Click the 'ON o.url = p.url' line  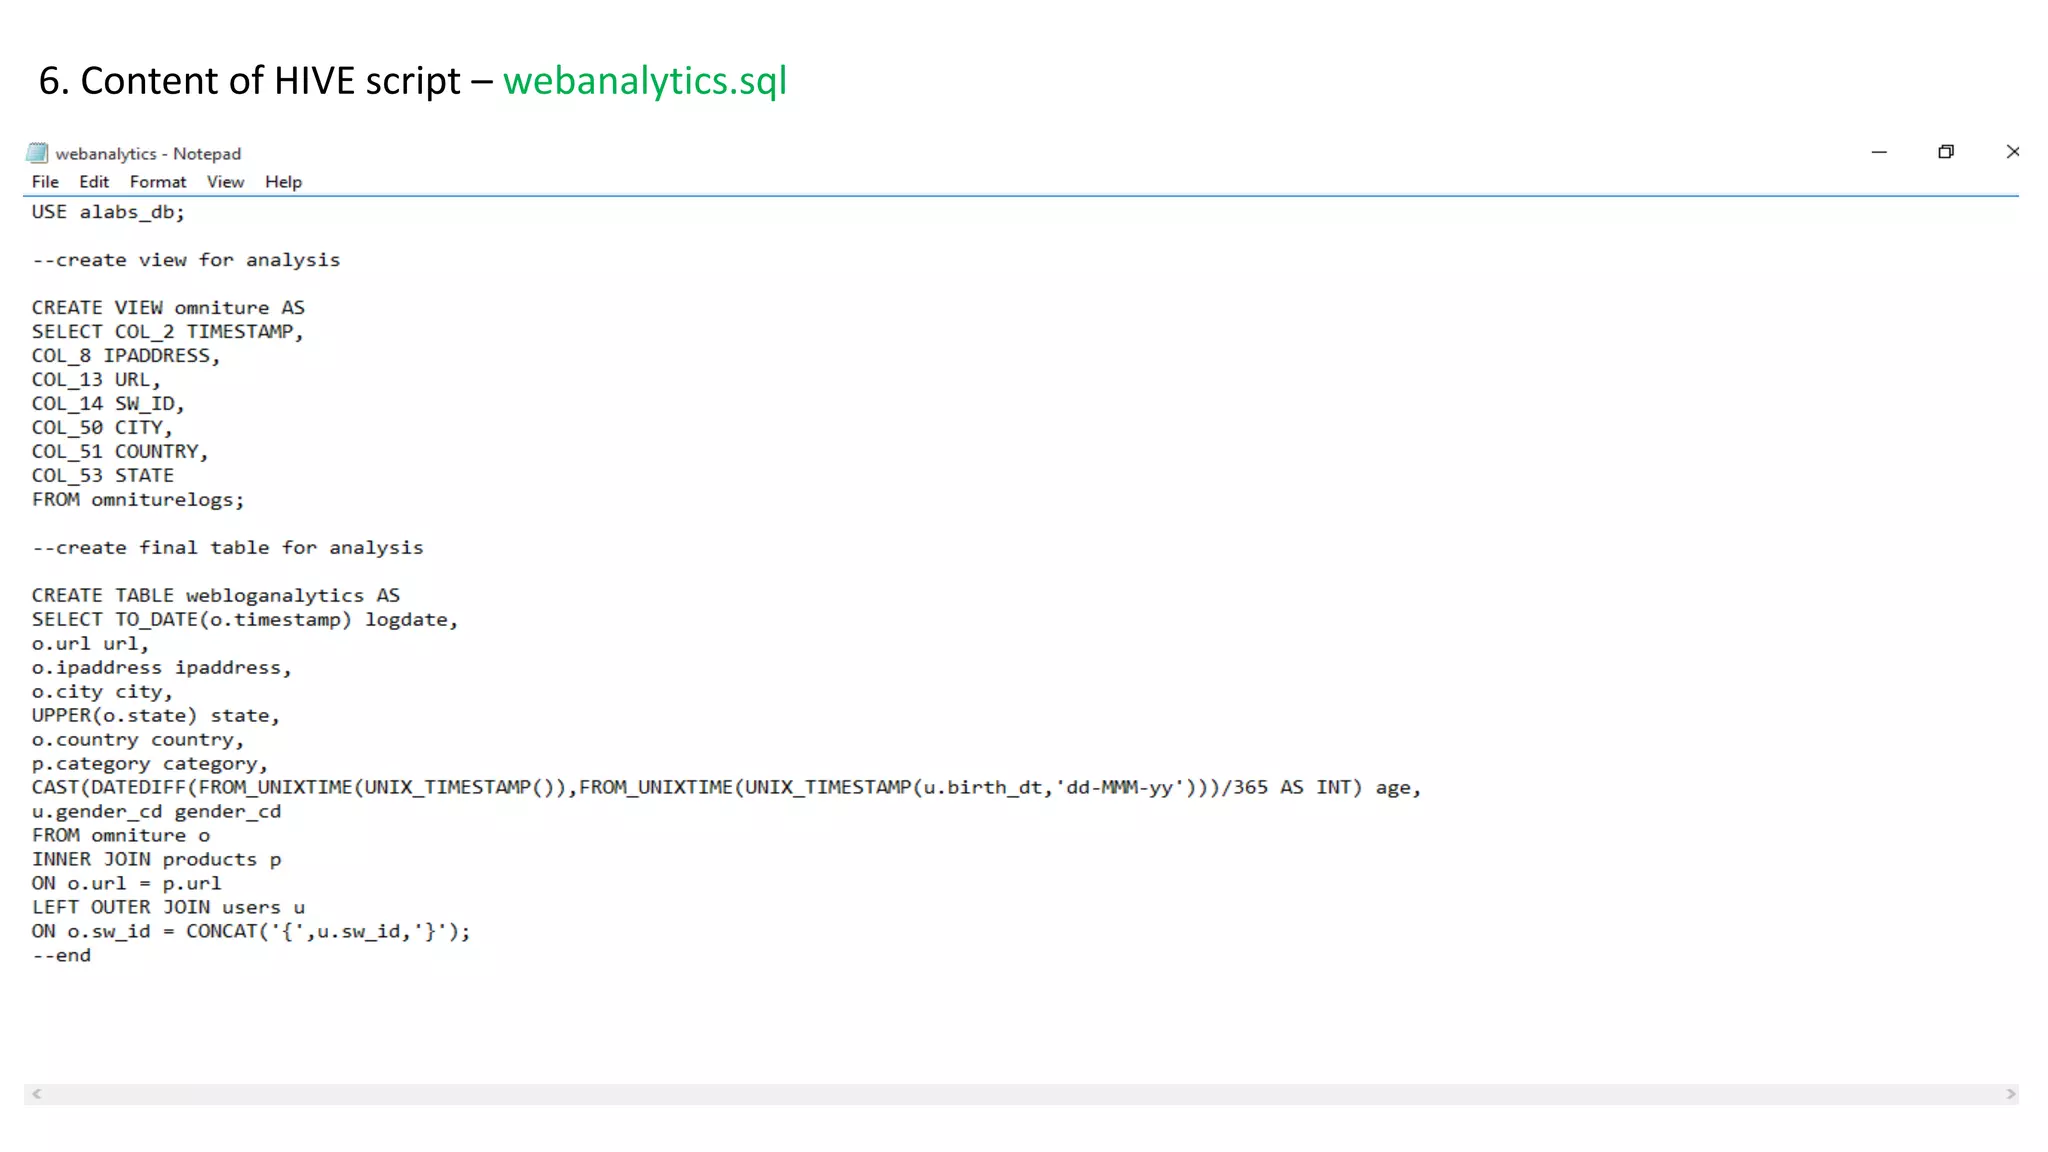point(126,884)
